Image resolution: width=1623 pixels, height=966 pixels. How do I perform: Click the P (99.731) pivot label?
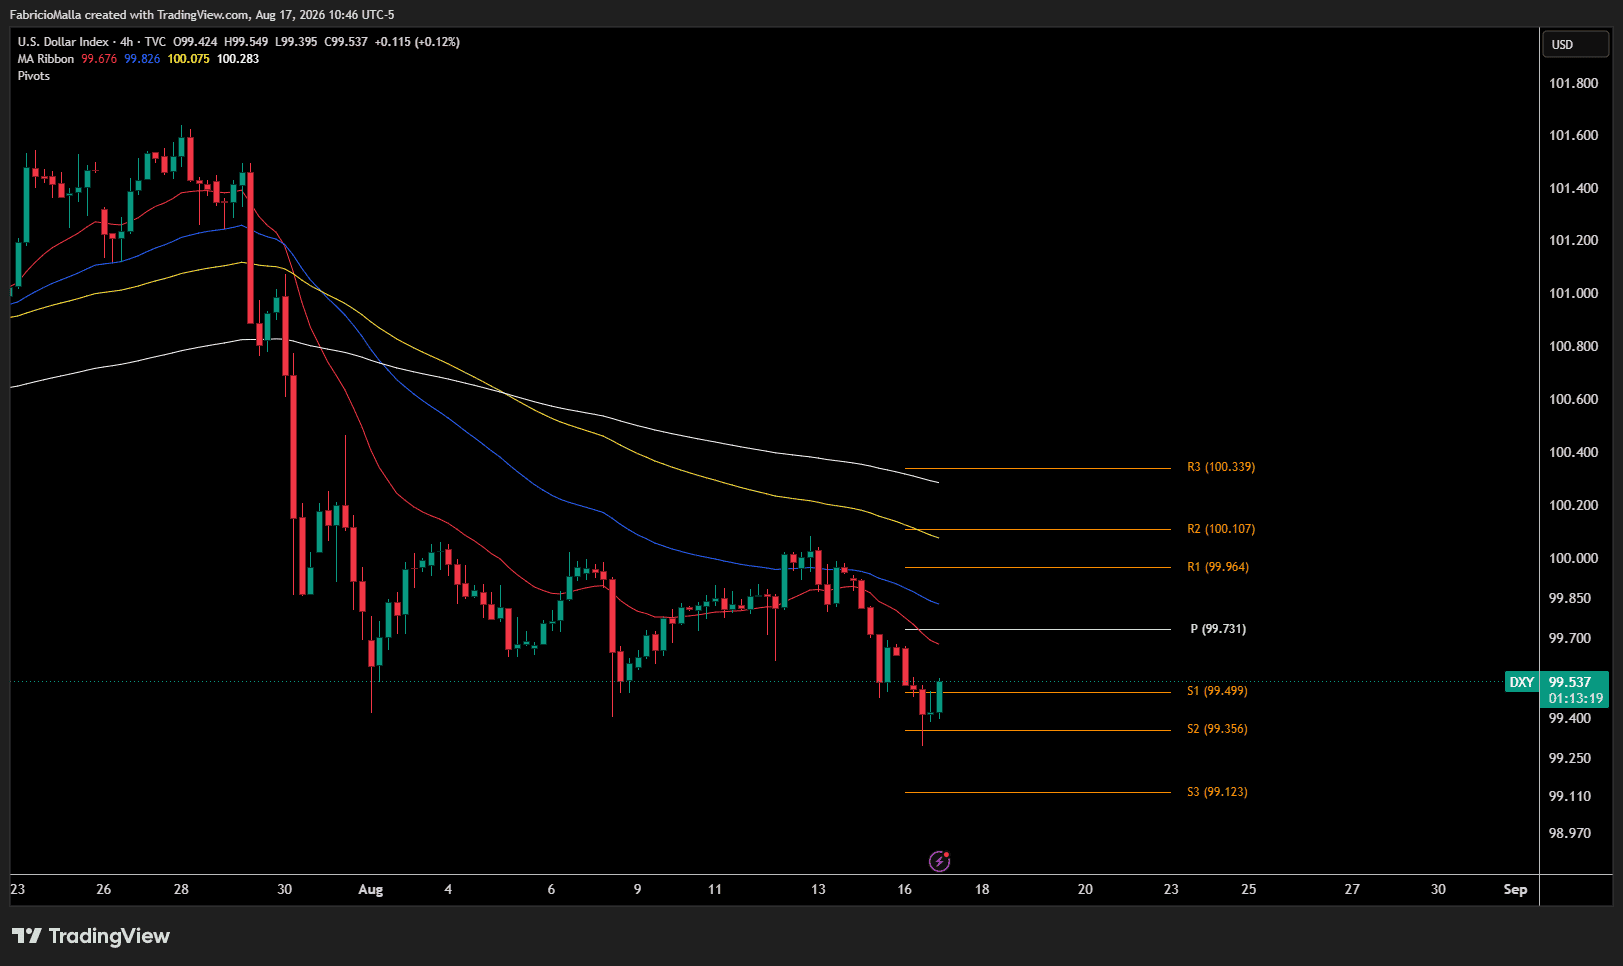click(x=1218, y=629)
